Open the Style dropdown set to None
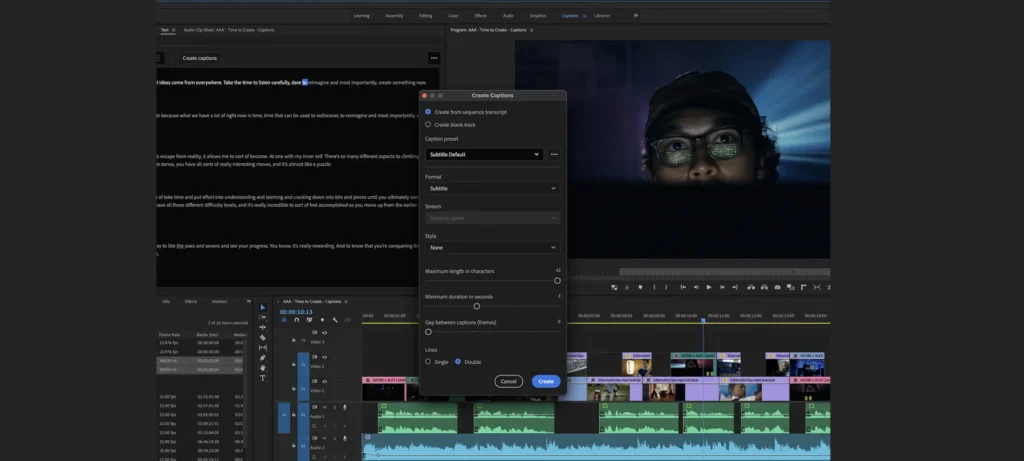The height and width of the screenshot is (461, 1024). (x=492, y=247)
